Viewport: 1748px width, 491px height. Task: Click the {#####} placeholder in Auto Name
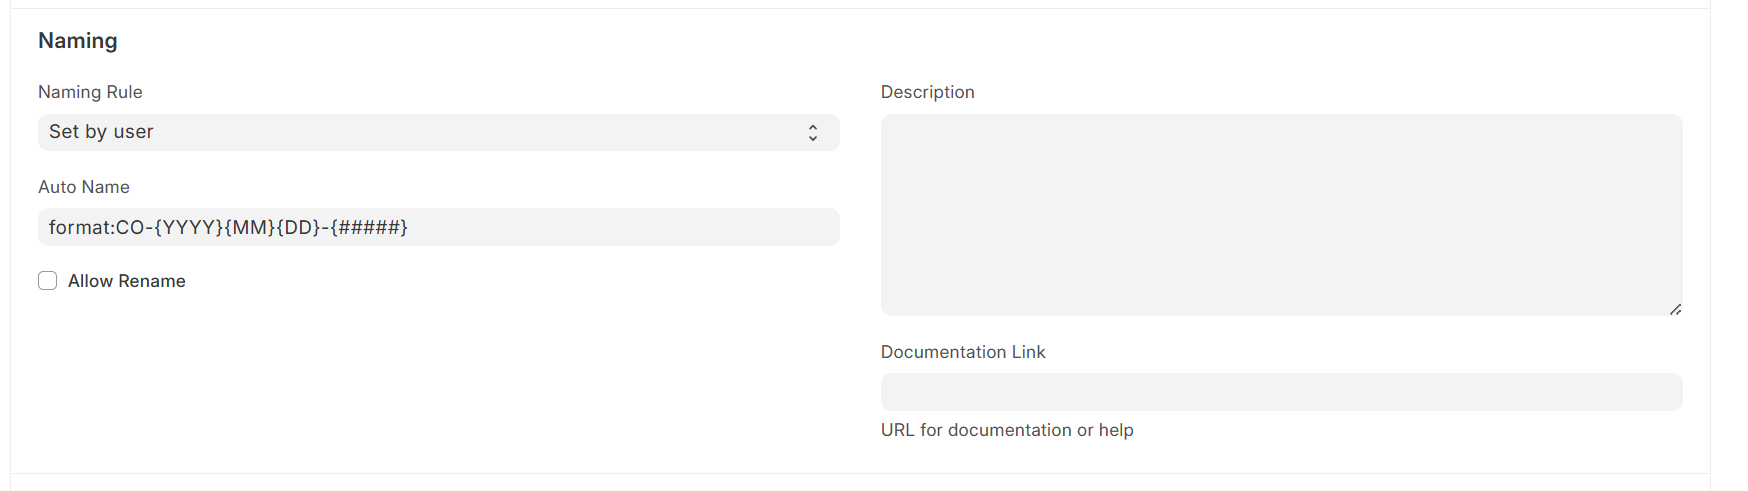point(369,228)
